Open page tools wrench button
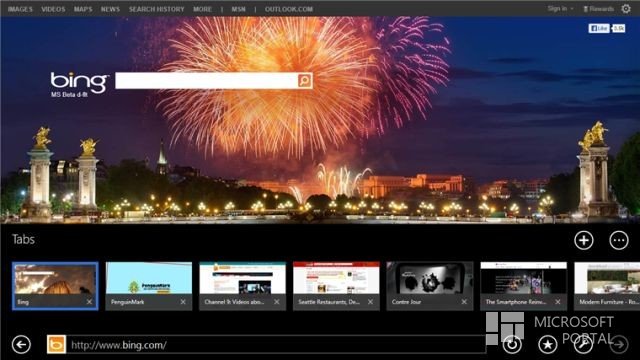640x360 pixels. click(x=584, y=344)
